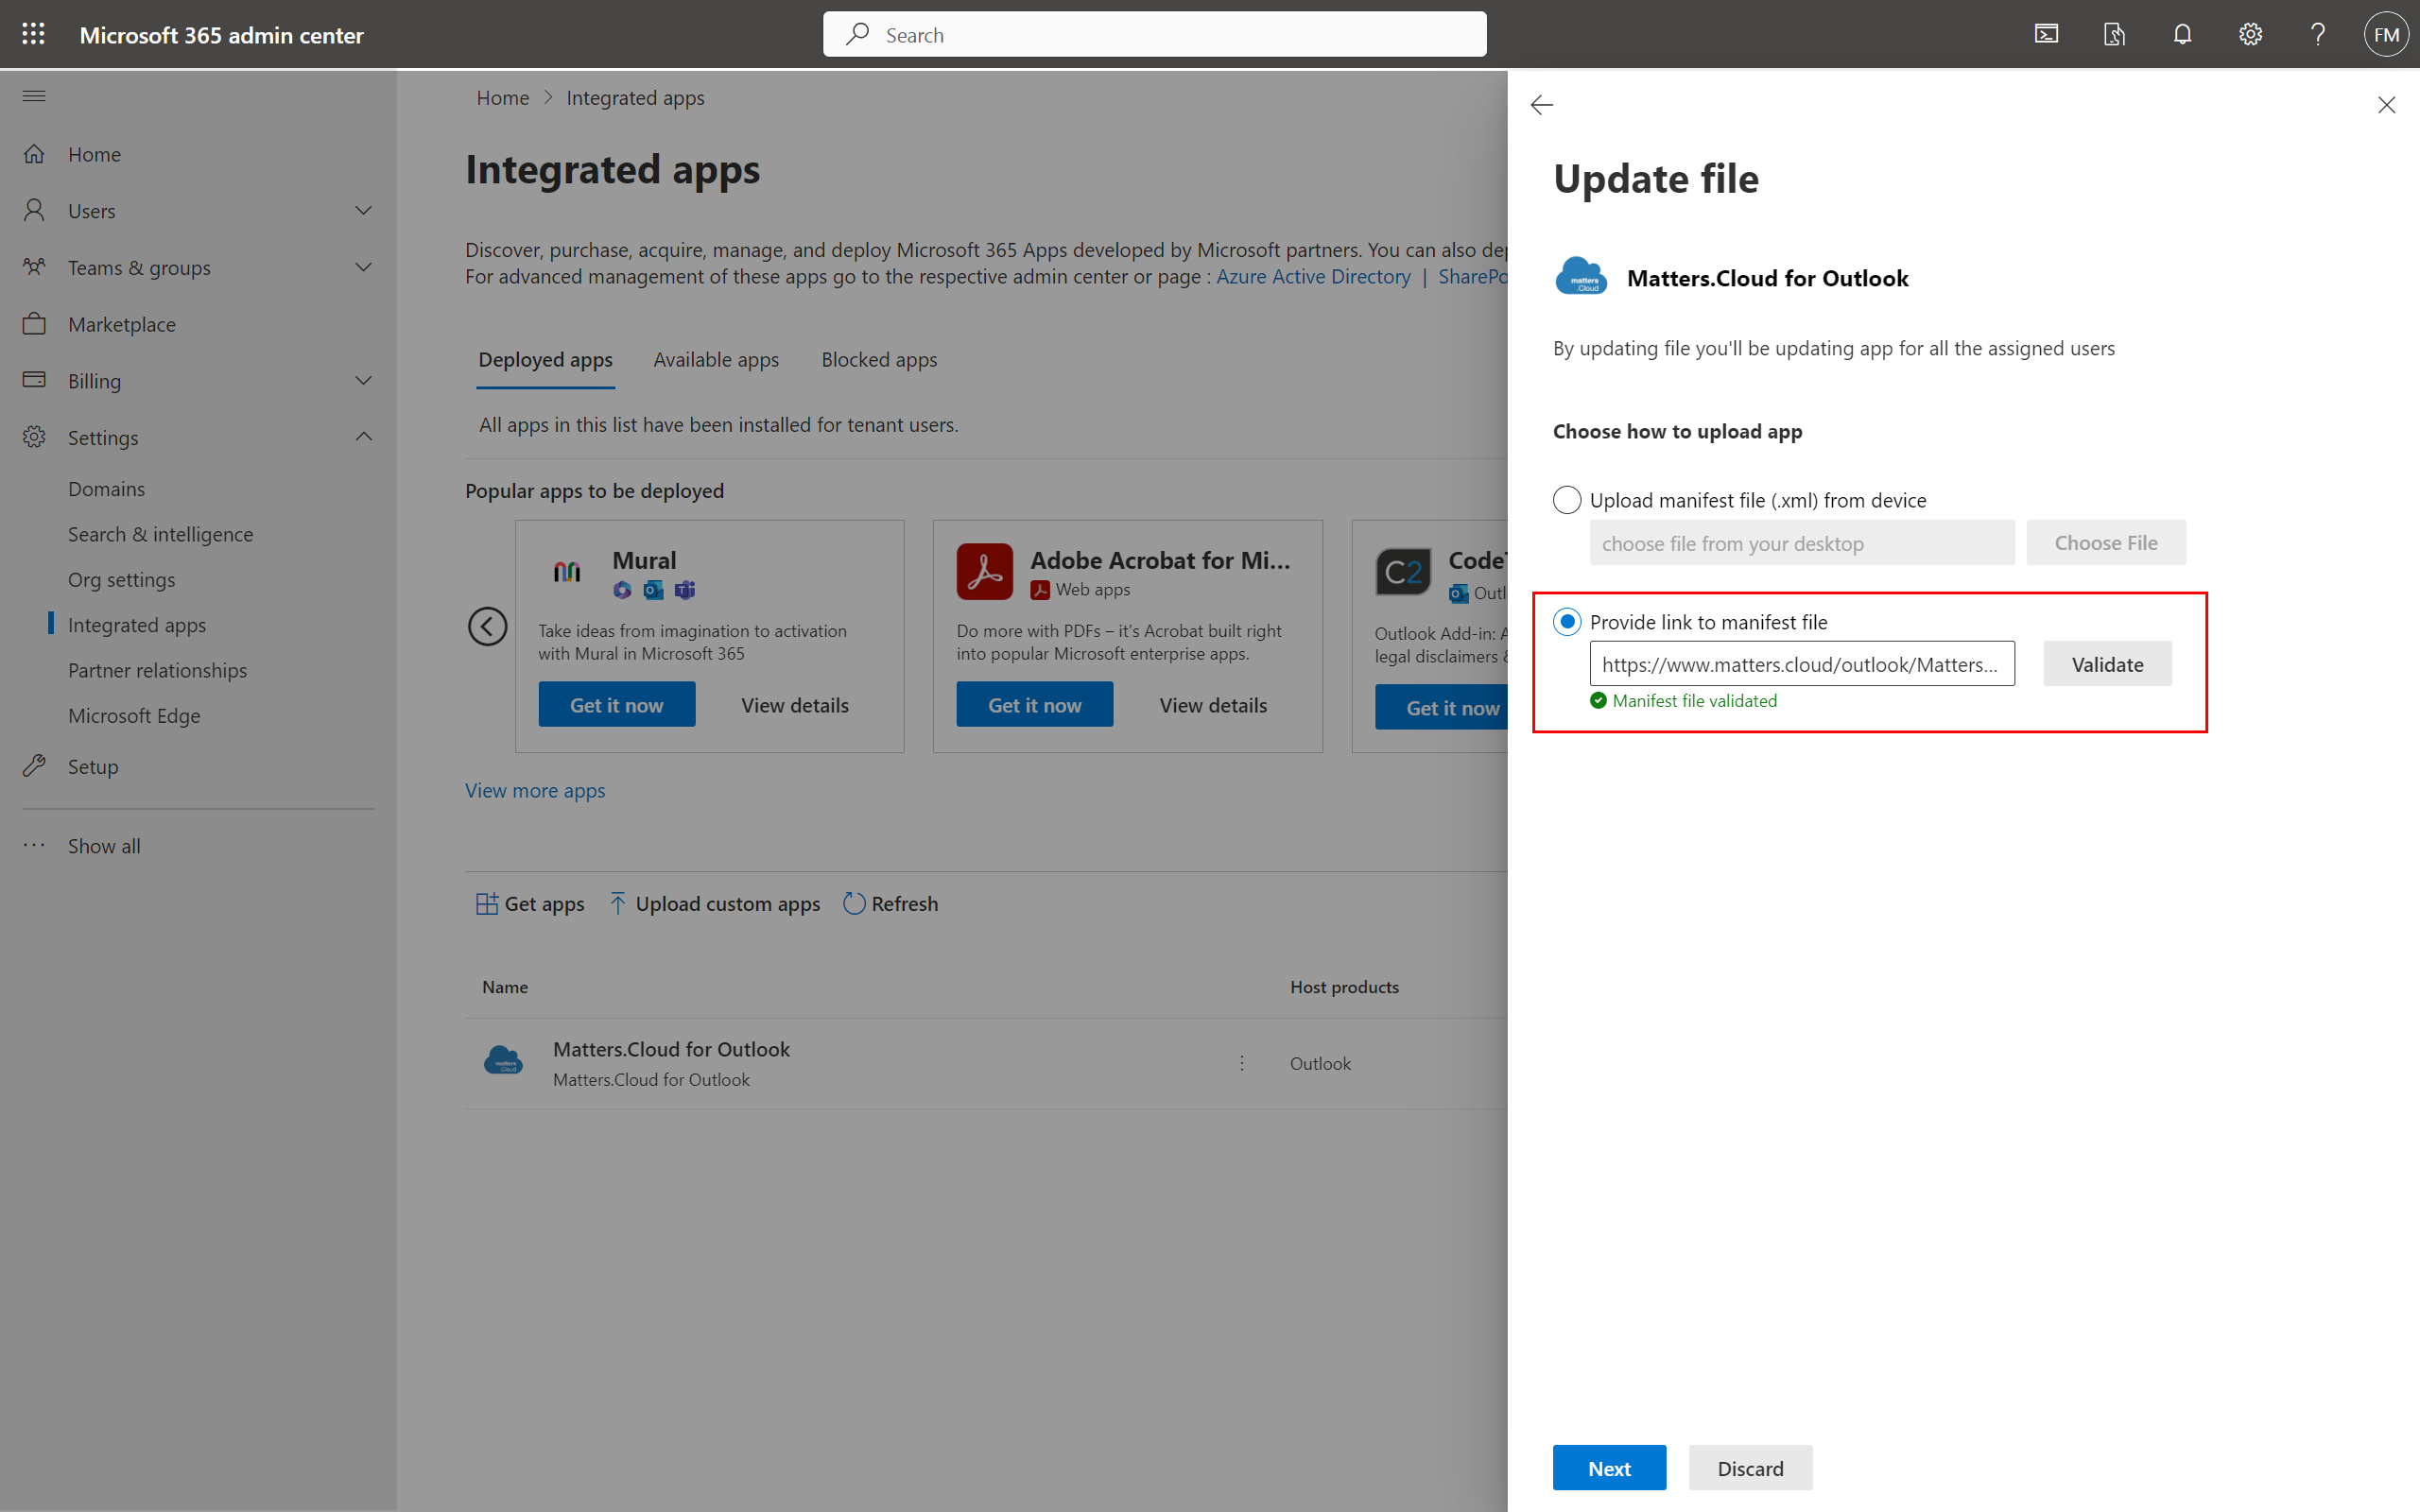The image size is (2420, 1512).
Task: Click the back arrow in Update file panel
Action: (x=1541, y=105)
